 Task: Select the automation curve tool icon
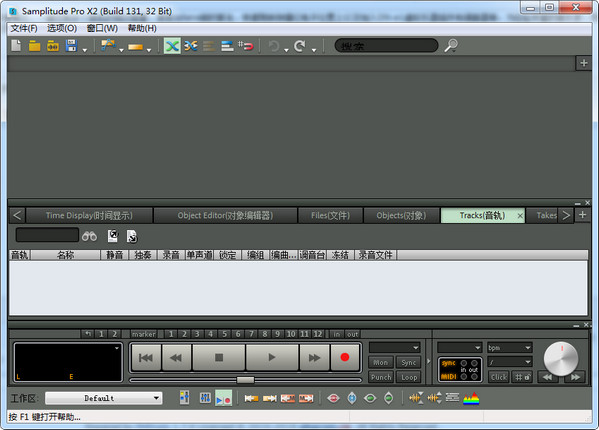(108, 46)
